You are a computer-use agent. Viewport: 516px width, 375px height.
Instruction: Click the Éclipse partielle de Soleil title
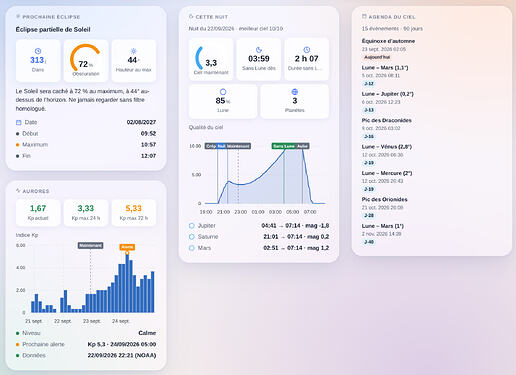[x=53, y=29]
